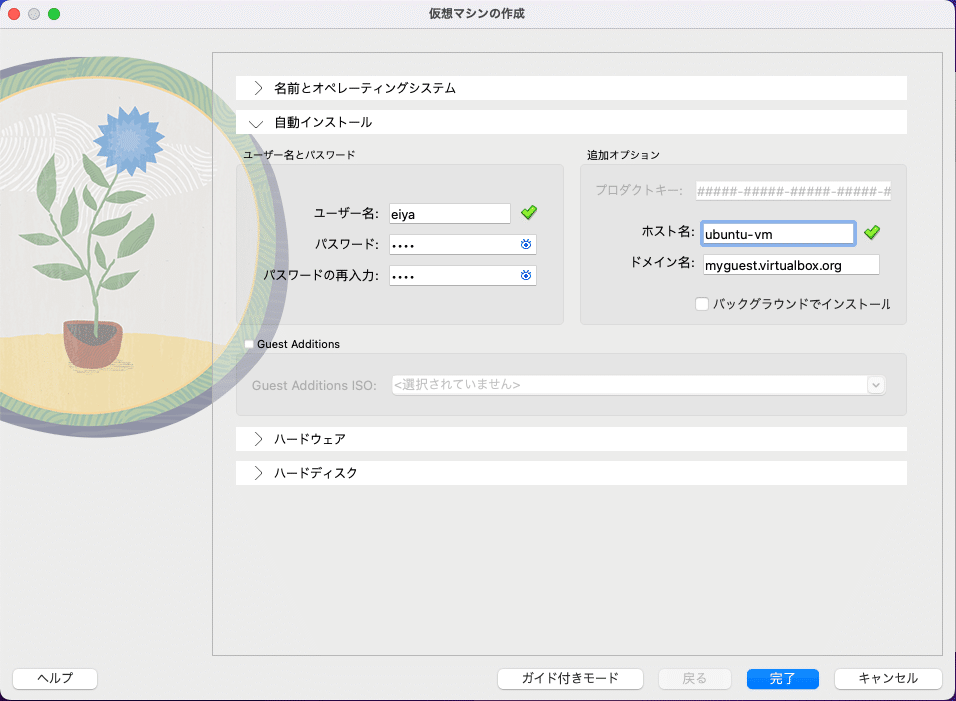
Task: Enable the Guest Additions checkbox
Action: click(249, 344)
